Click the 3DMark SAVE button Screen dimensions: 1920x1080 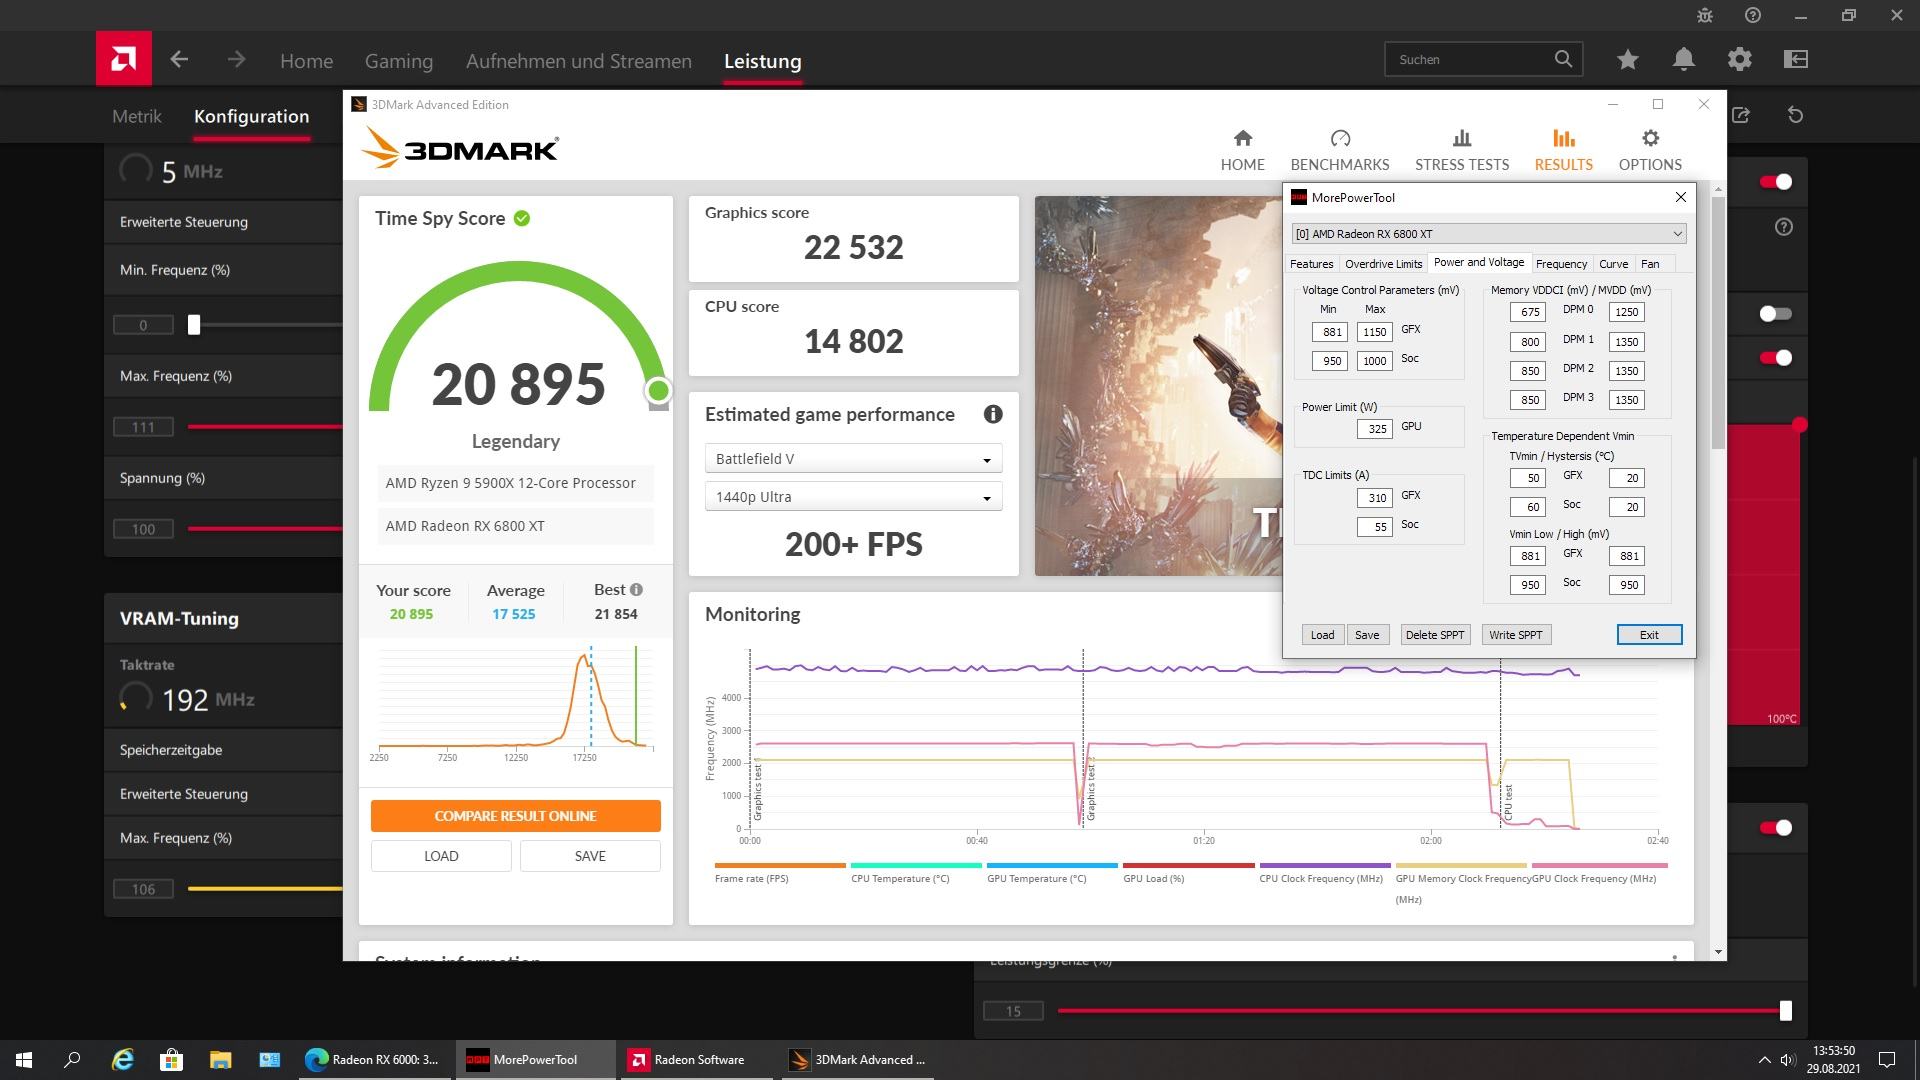coord(590,856)
